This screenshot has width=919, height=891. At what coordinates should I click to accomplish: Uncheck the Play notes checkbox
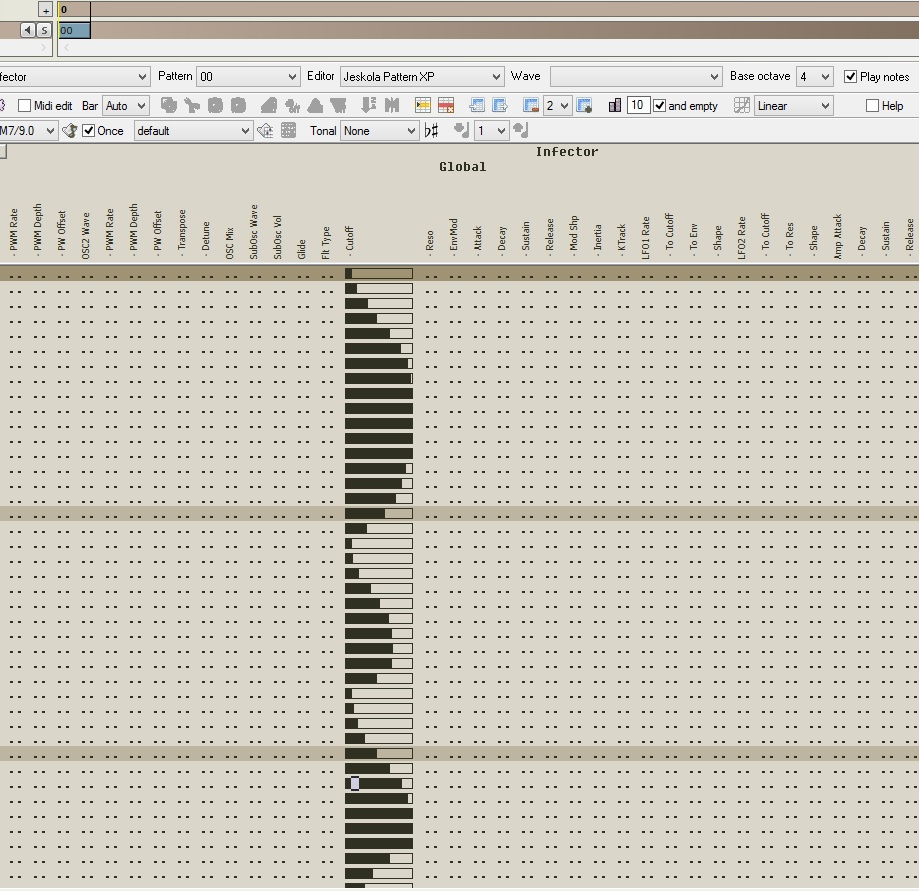(850, 76)
